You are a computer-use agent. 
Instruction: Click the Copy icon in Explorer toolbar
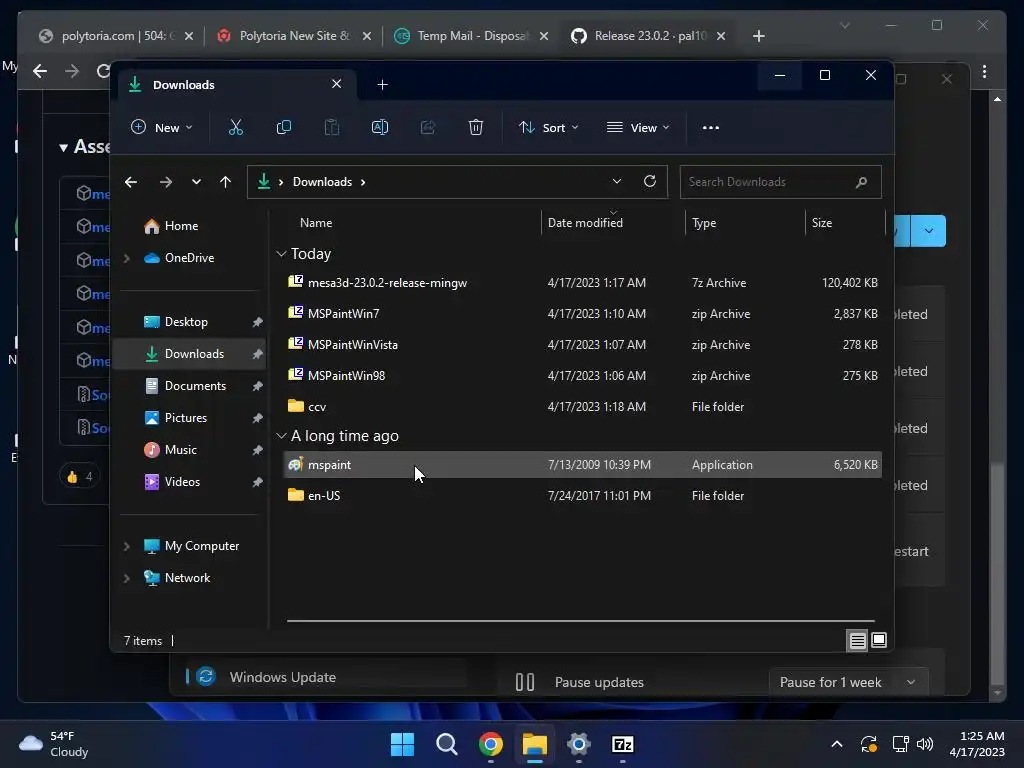(x=283, y=127)
